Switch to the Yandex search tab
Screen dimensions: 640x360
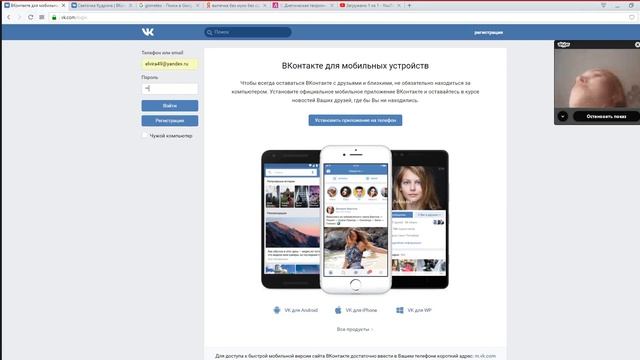pos(236,5)
